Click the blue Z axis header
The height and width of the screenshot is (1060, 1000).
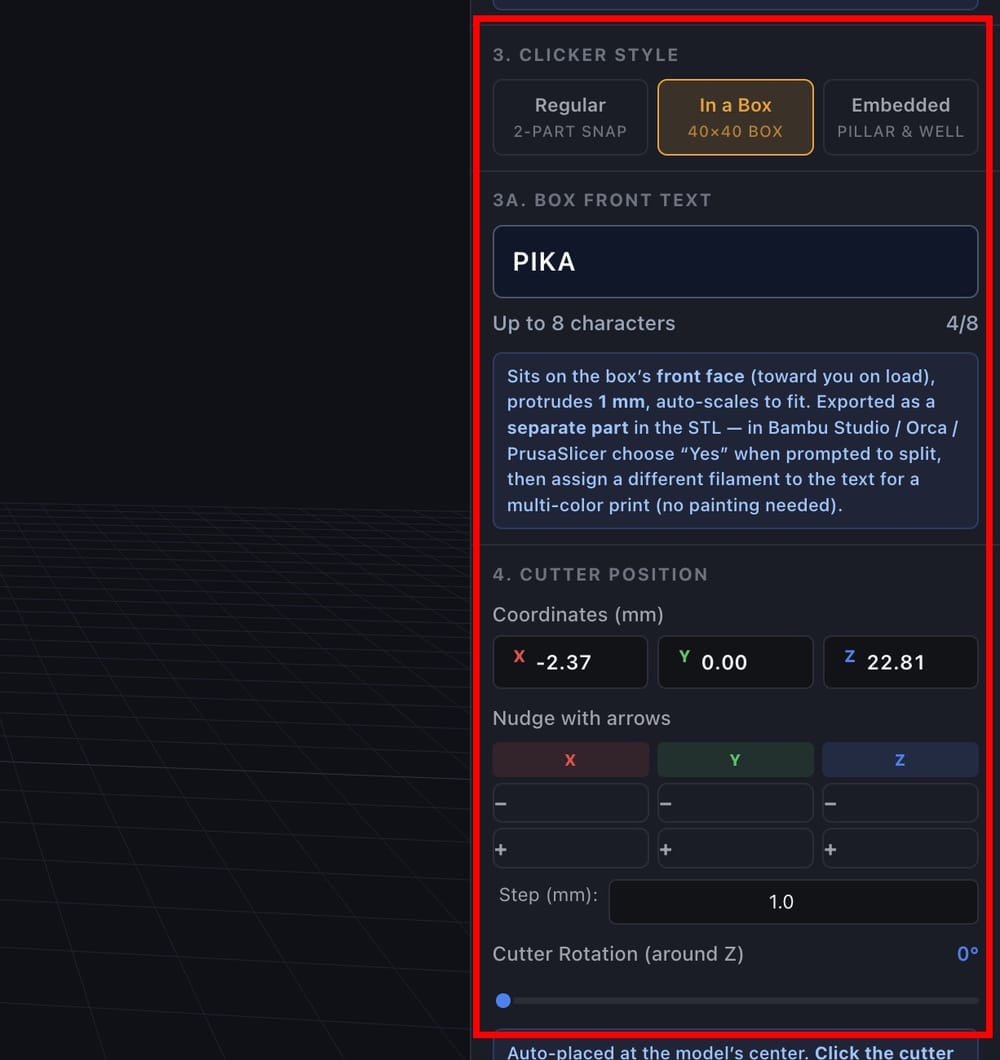(x=901, y=760)
